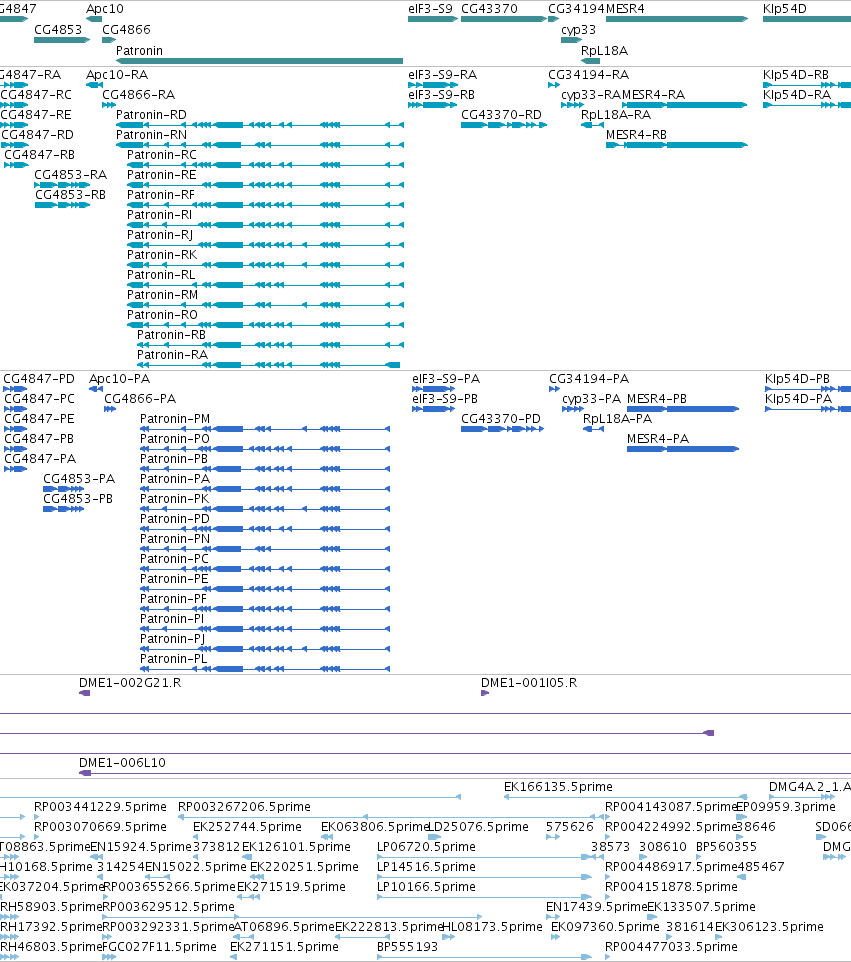Viewport: 851px width, 962px height.
Task: Click the CG4853-RA transcript label
Action: (x=71, y=175)
